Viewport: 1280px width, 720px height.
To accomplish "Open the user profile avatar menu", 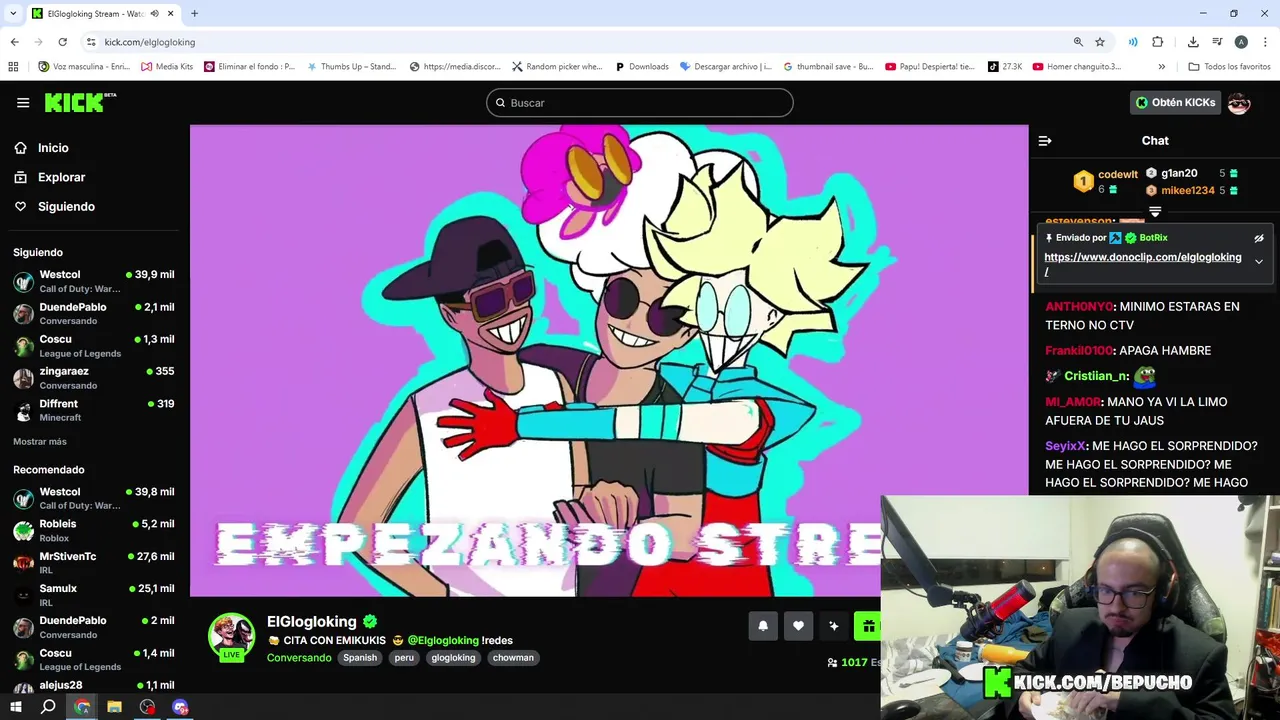I will (1239, 102).
